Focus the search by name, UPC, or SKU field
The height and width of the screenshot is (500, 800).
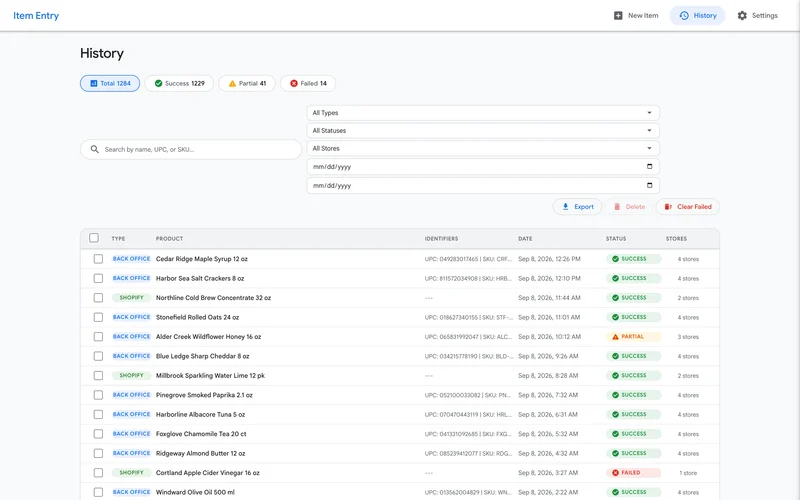coord(191,149)
